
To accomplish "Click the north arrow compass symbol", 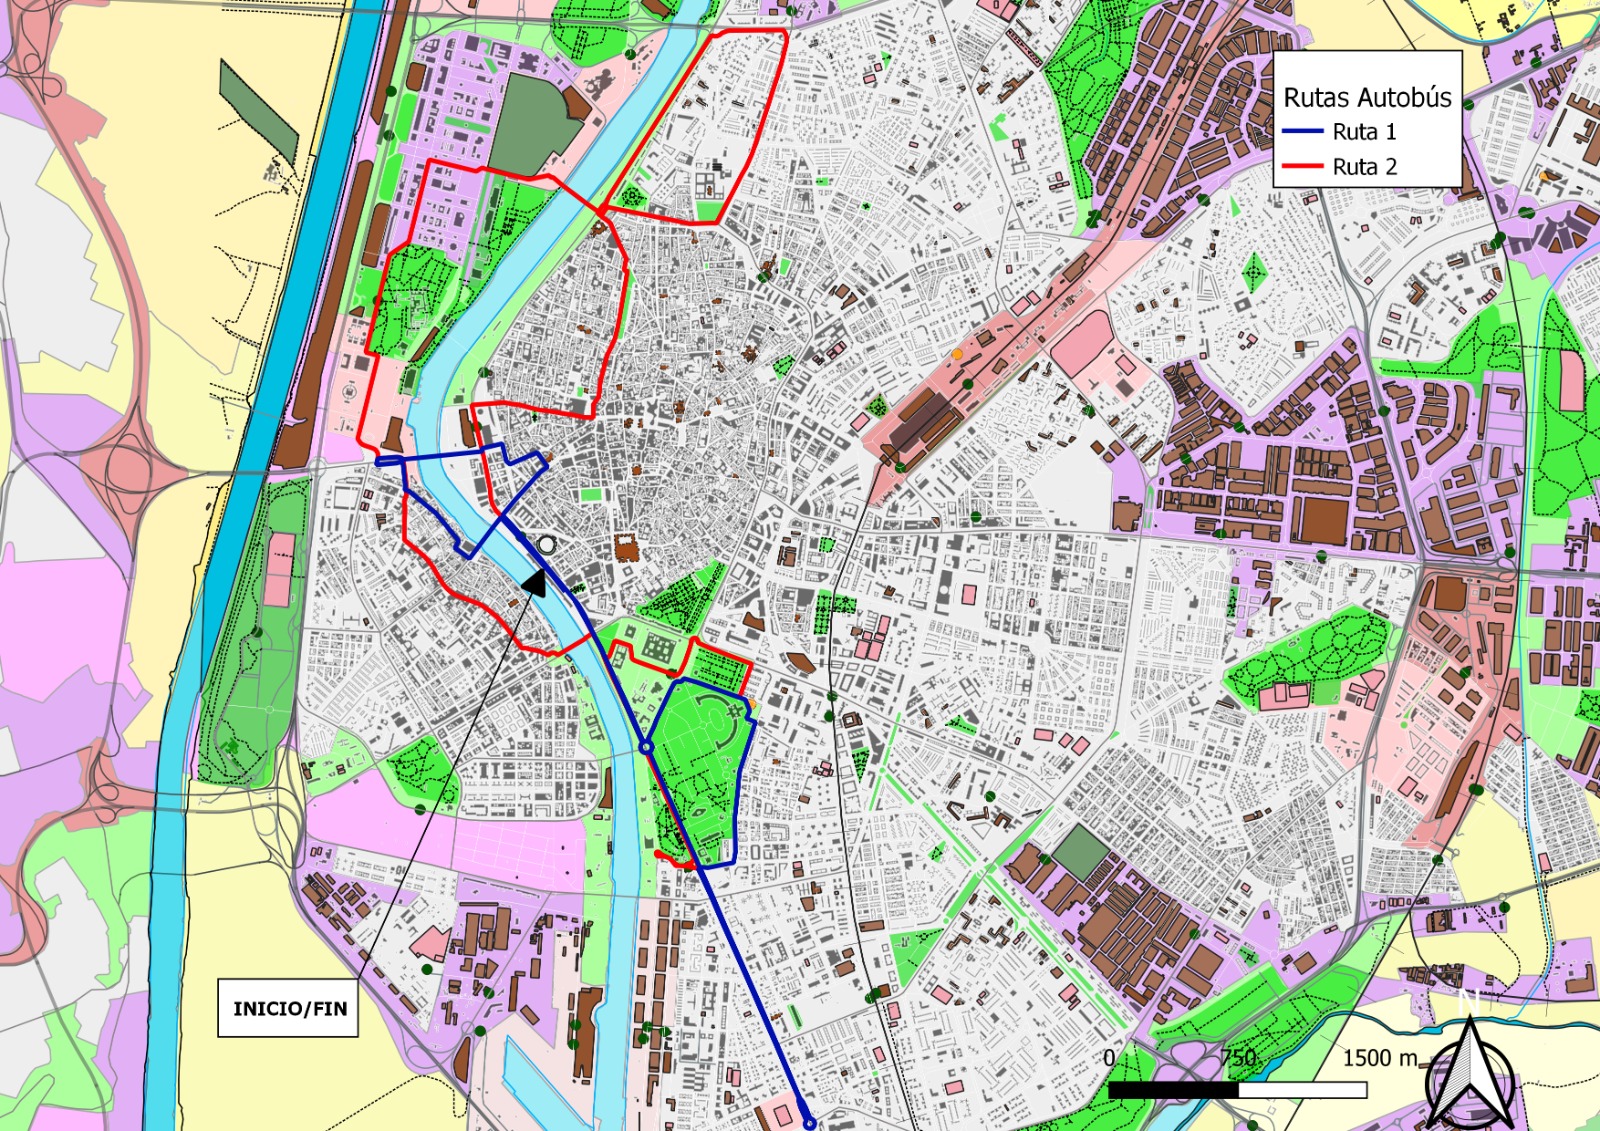I will coord(1469,1075).
